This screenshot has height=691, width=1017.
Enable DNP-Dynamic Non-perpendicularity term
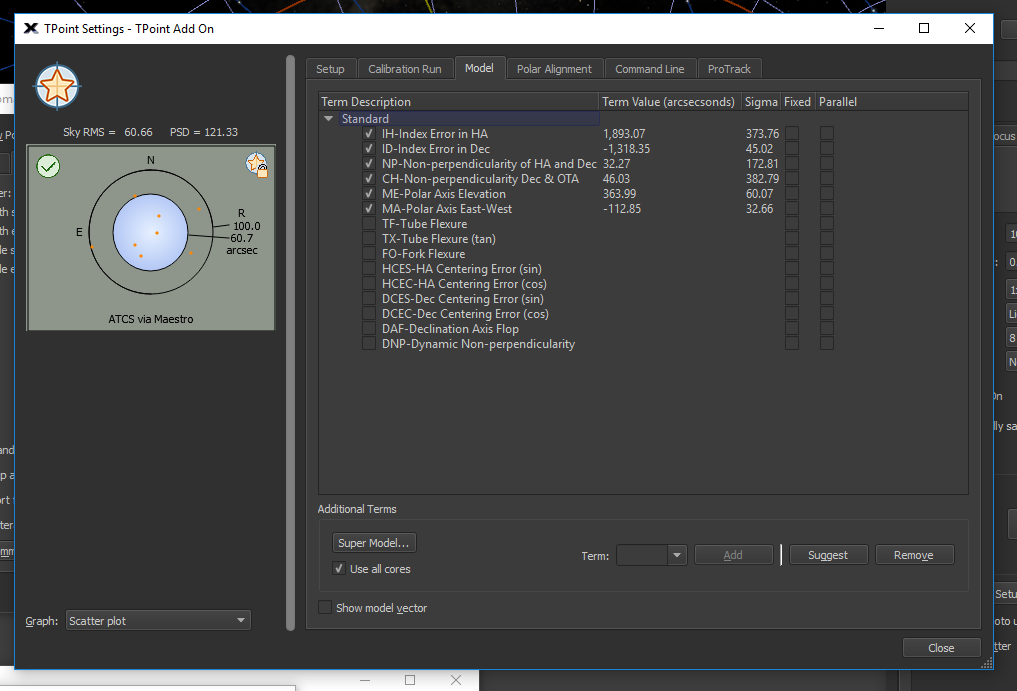coord(369,343)
